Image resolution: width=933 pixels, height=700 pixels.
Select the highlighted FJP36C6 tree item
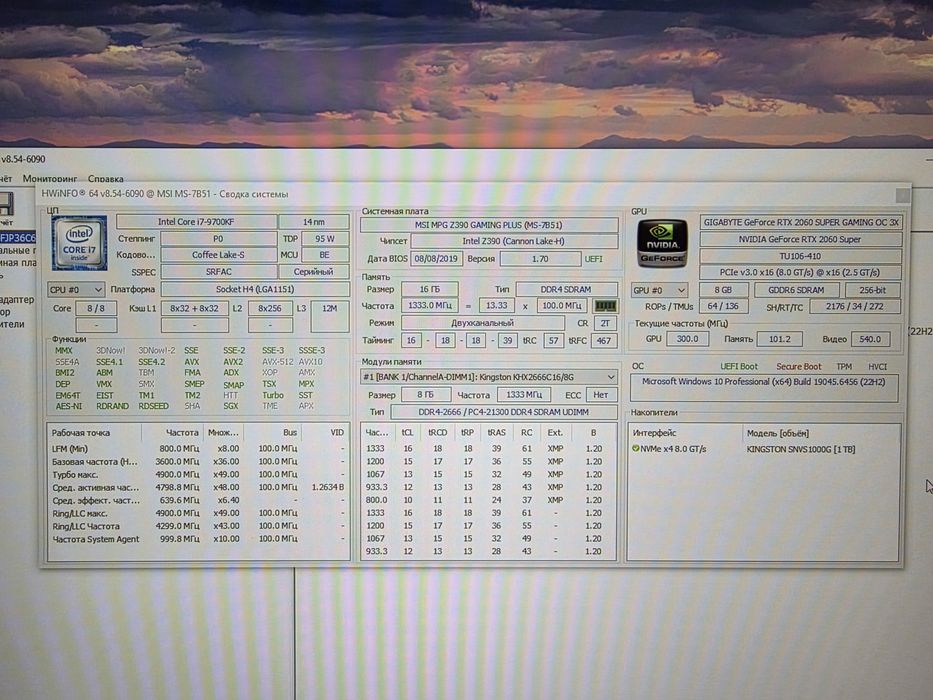pos(18,238)
